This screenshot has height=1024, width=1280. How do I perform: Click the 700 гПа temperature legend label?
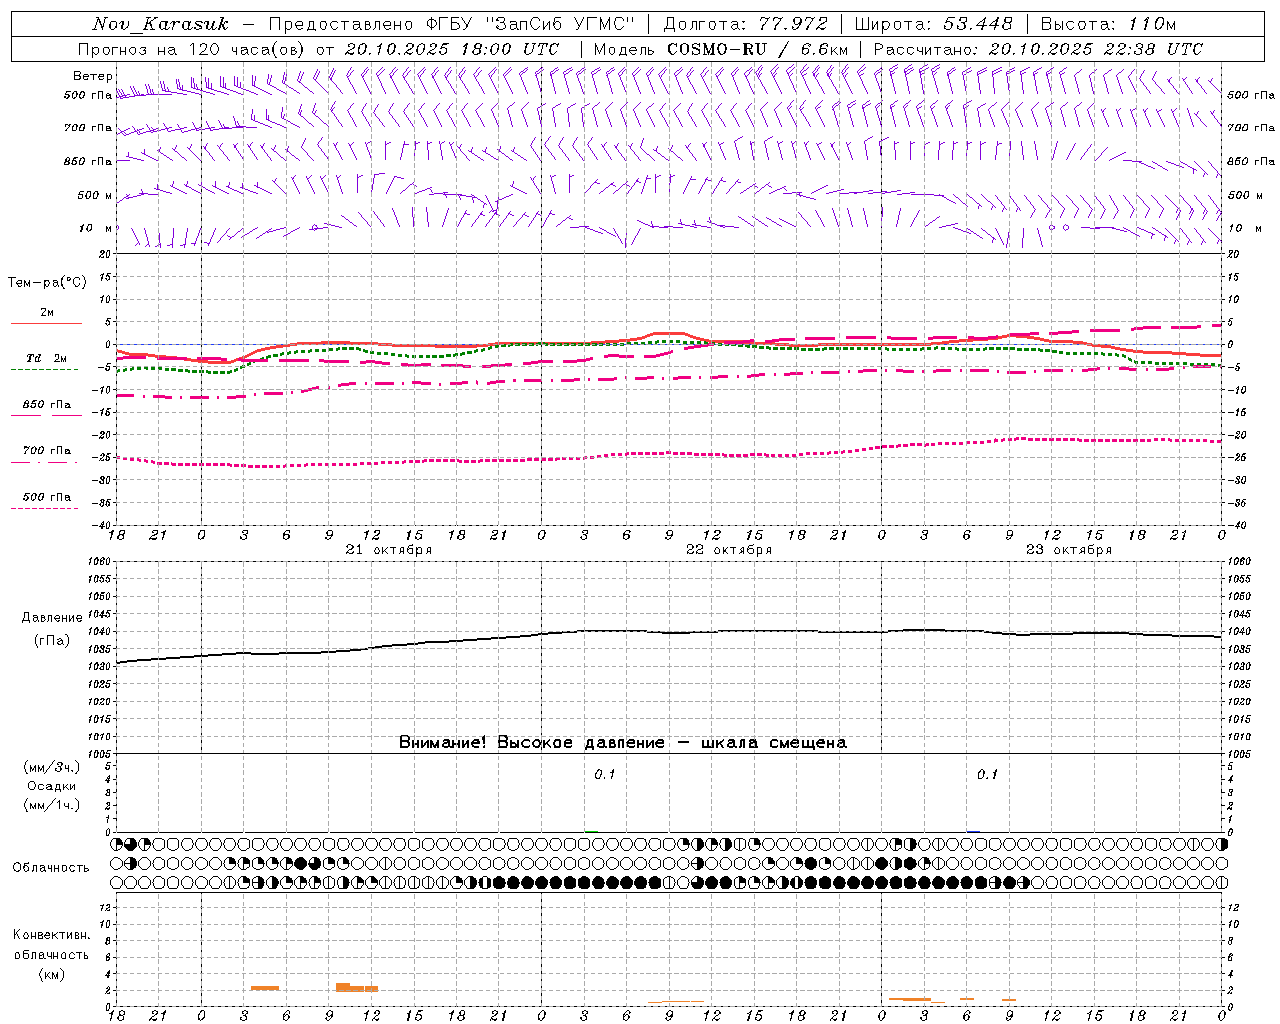[47, 451]
